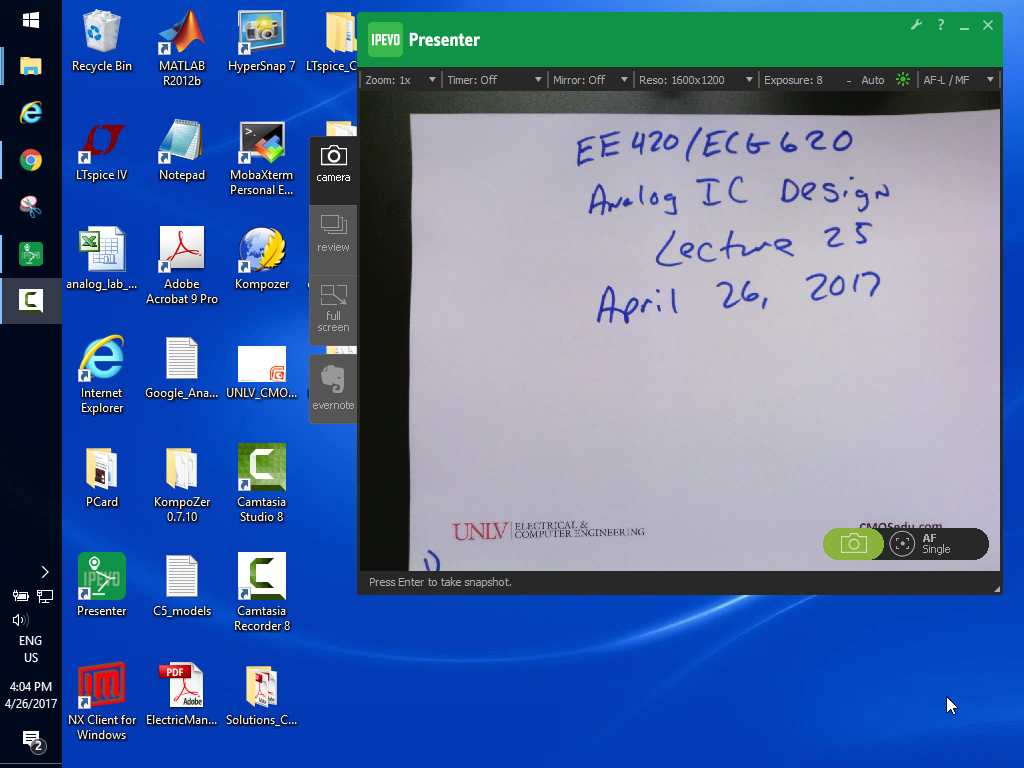Click the "Press Enter to take snapshot." status text

(x=440, y=582)
